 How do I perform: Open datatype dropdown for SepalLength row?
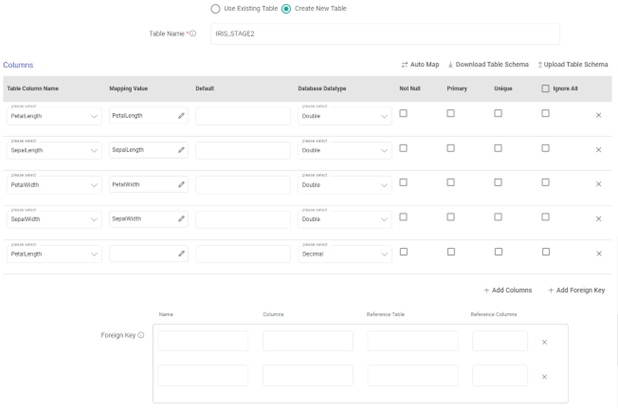coord(345,150)
